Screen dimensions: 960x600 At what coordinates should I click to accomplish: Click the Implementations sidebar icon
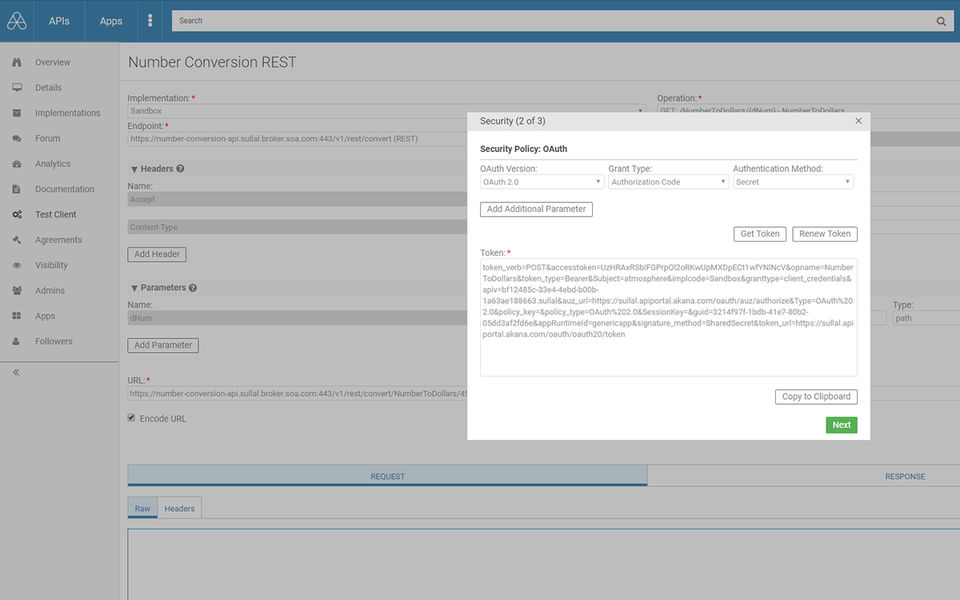[x=17, y=113]
